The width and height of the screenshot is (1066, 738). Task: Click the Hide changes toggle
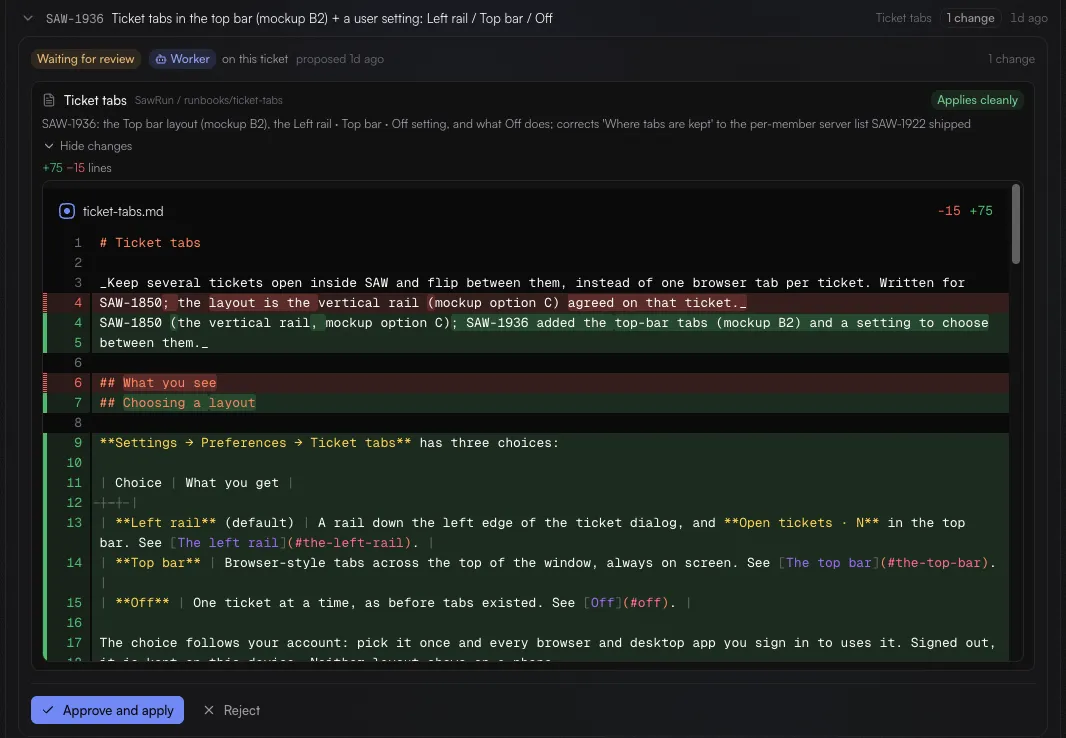(88, 146)
